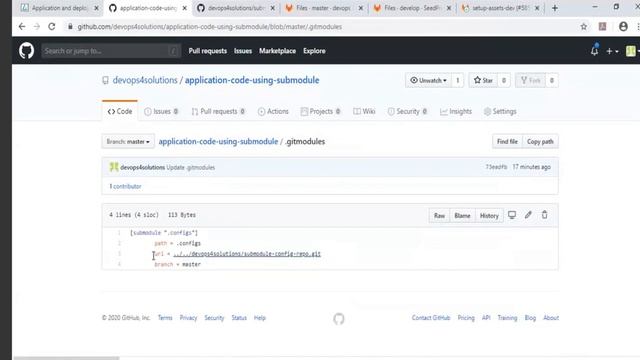This screenshot has width=640, height=360.
Task: Open application-code-using-submodule repo title link
Action: coord(252,80)
